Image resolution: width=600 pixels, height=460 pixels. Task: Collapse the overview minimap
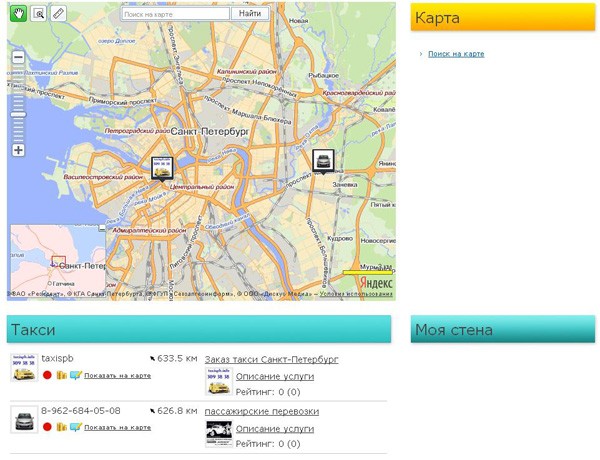tap(102, 228)
